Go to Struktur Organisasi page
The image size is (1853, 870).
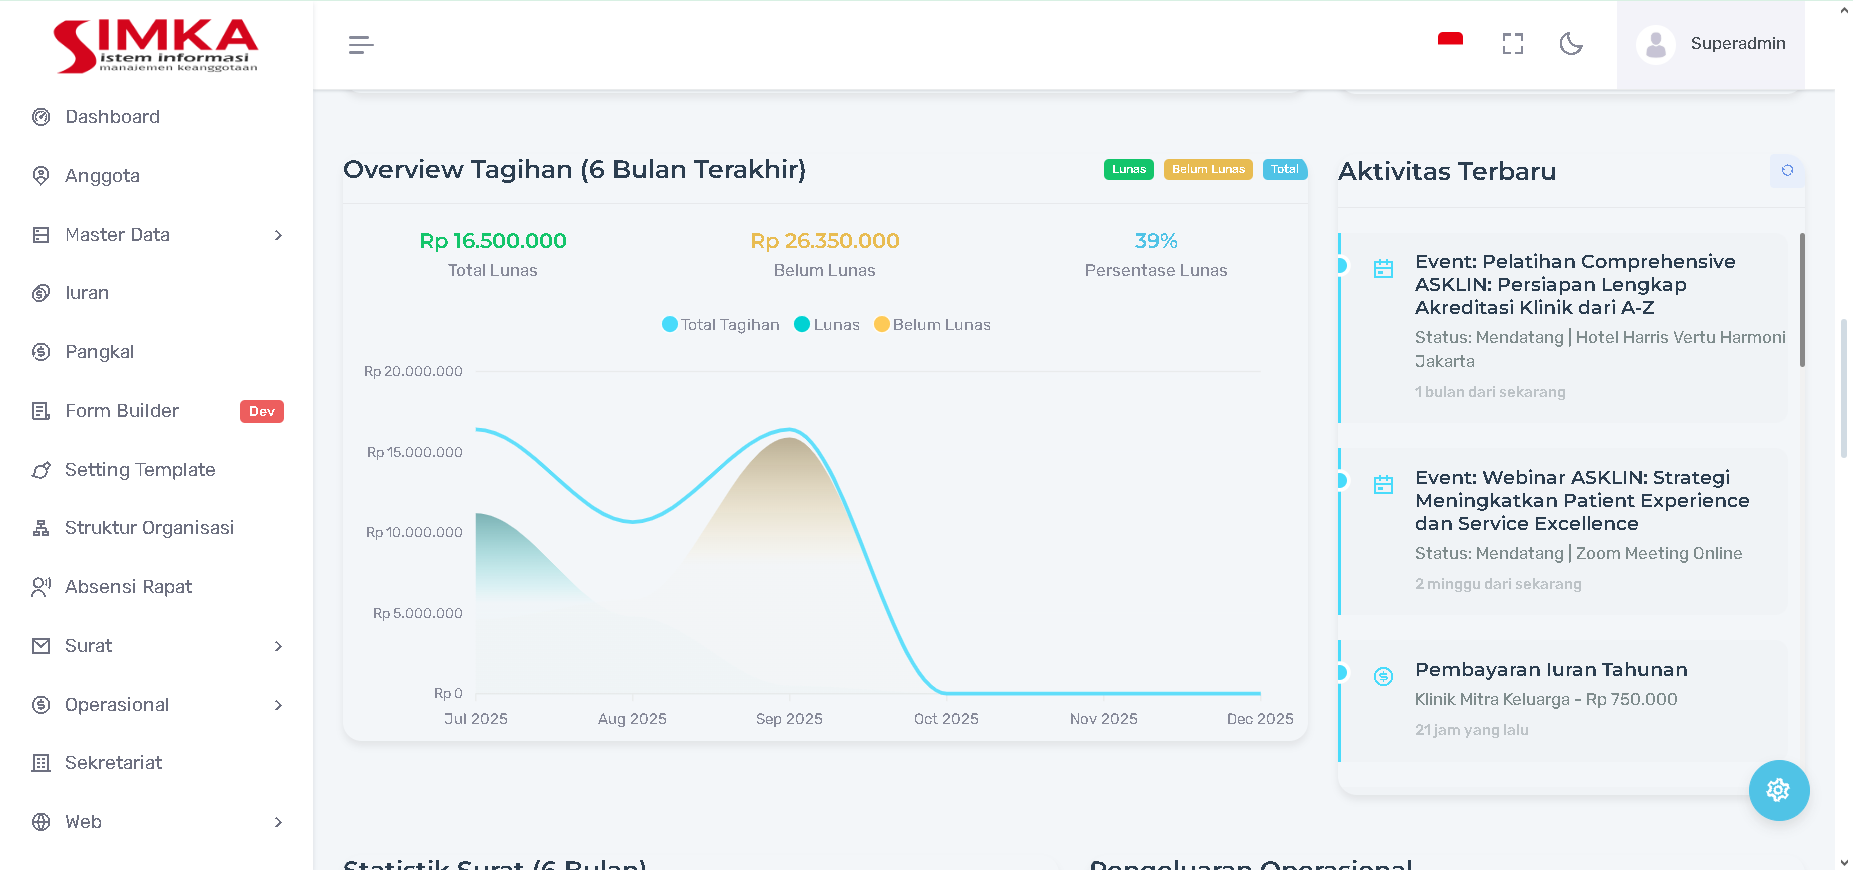(149, 528)
